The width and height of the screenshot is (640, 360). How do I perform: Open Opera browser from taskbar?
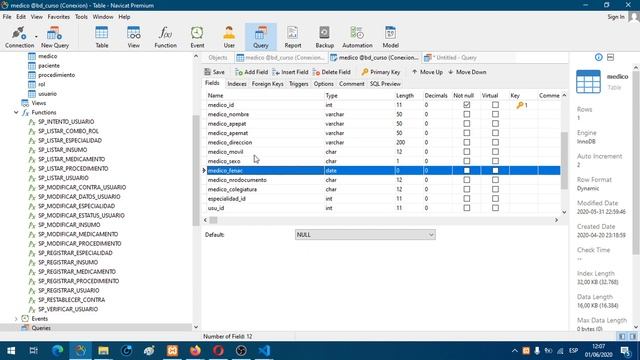point(218,351)
